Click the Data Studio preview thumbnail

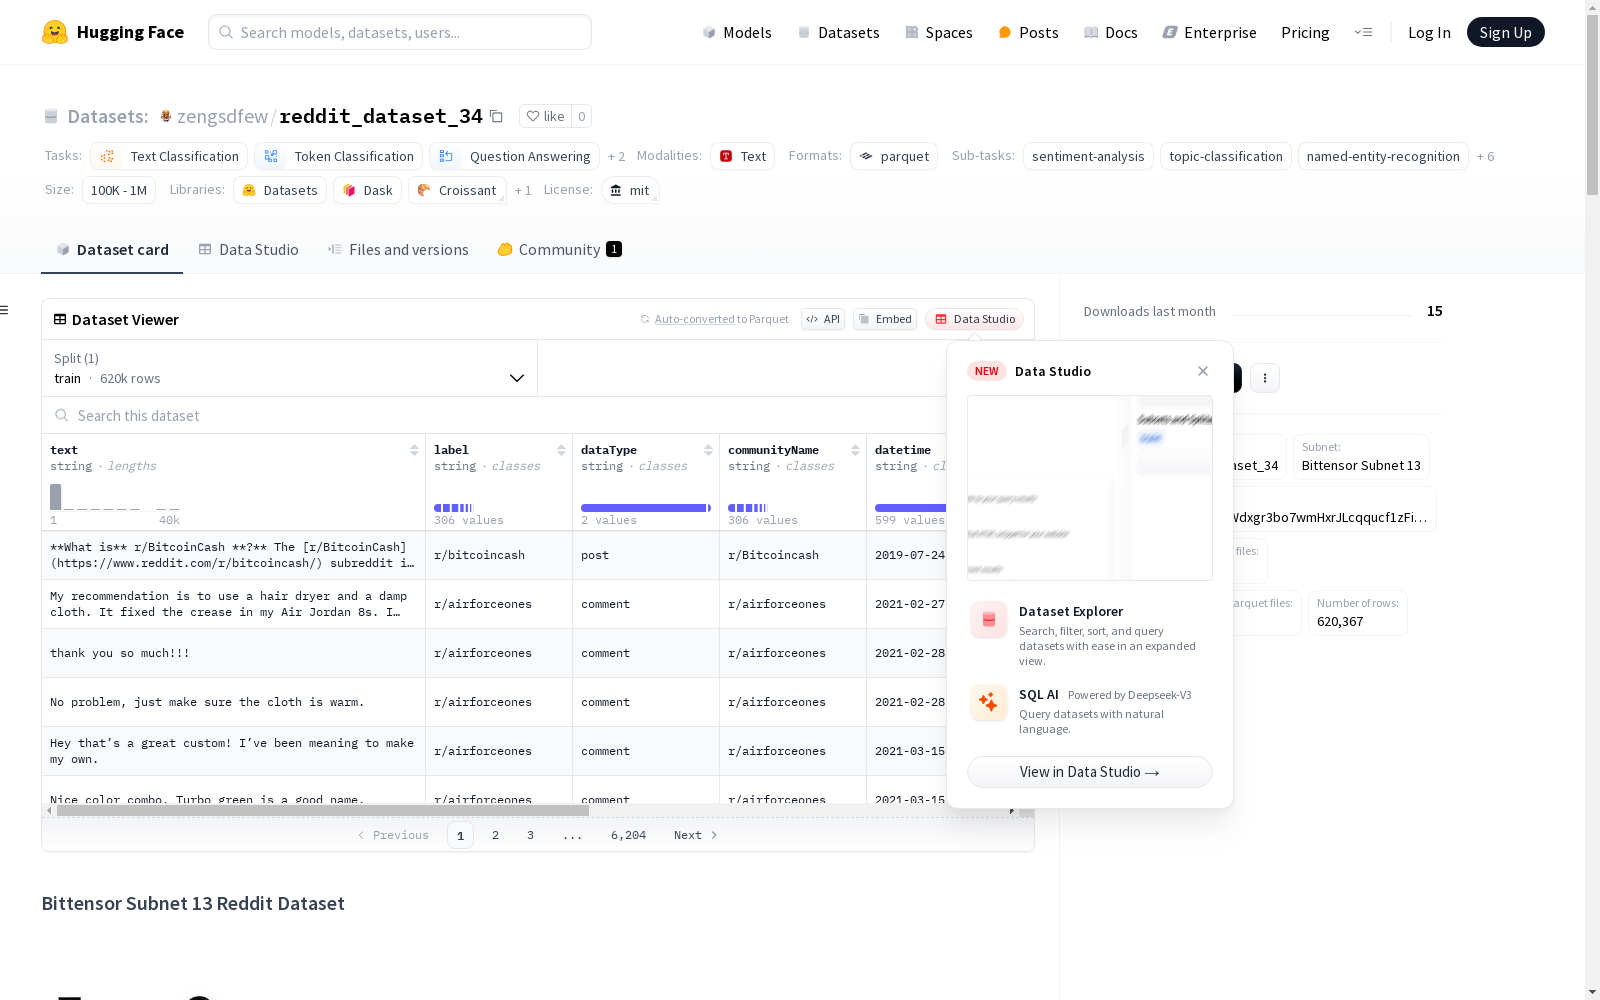(1090, 488)
